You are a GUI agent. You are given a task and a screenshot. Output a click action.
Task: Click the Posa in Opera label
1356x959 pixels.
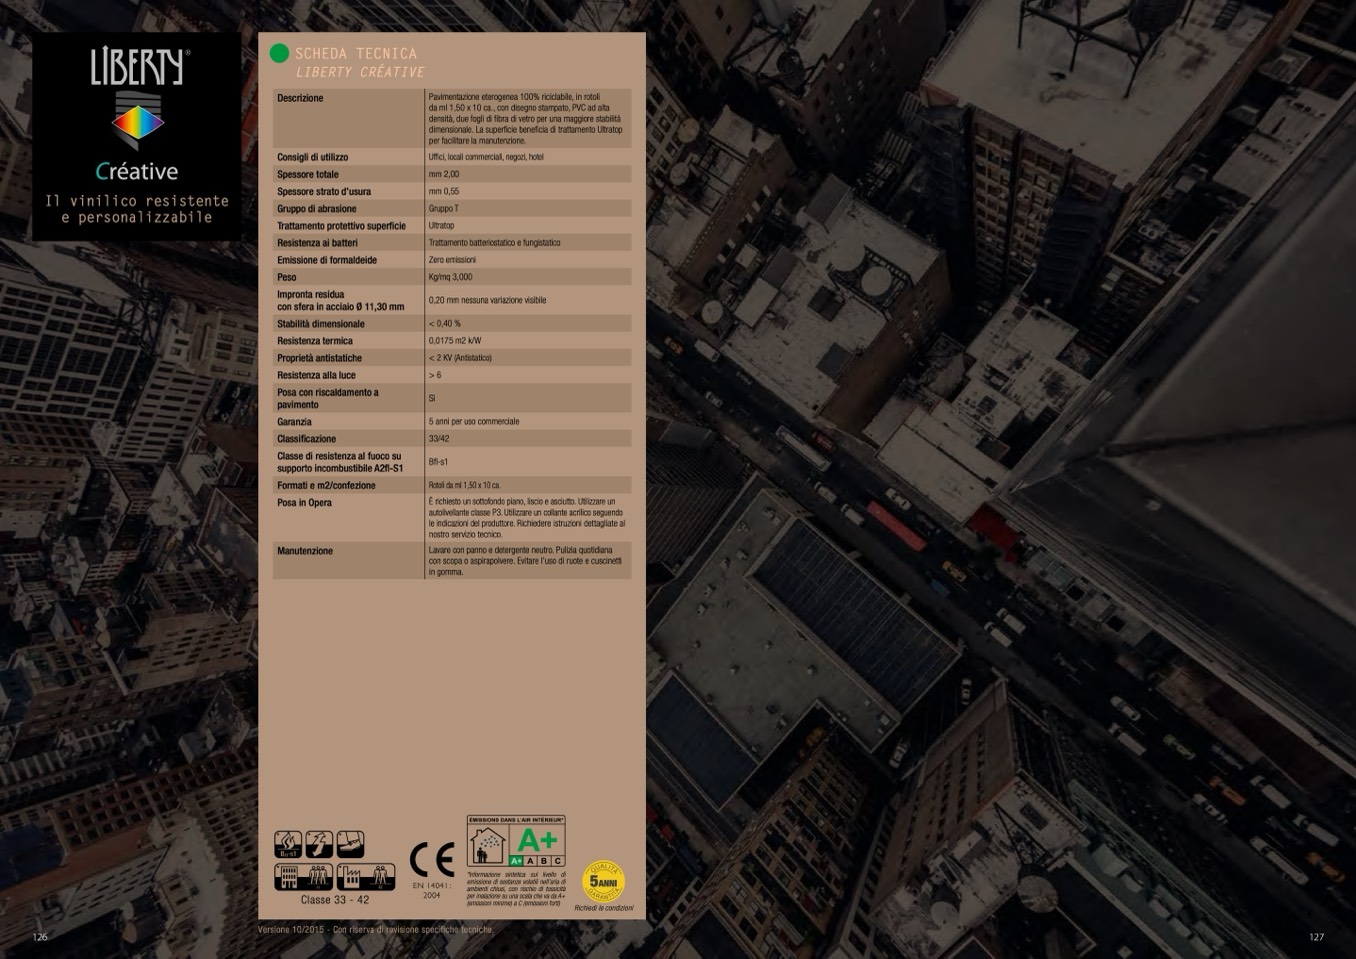[x=304, y=503]
